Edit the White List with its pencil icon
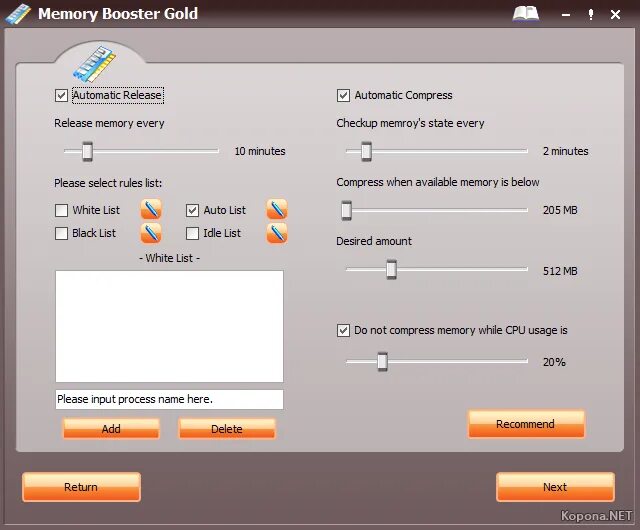Screen dimensions: 640x530 point(151,209)
